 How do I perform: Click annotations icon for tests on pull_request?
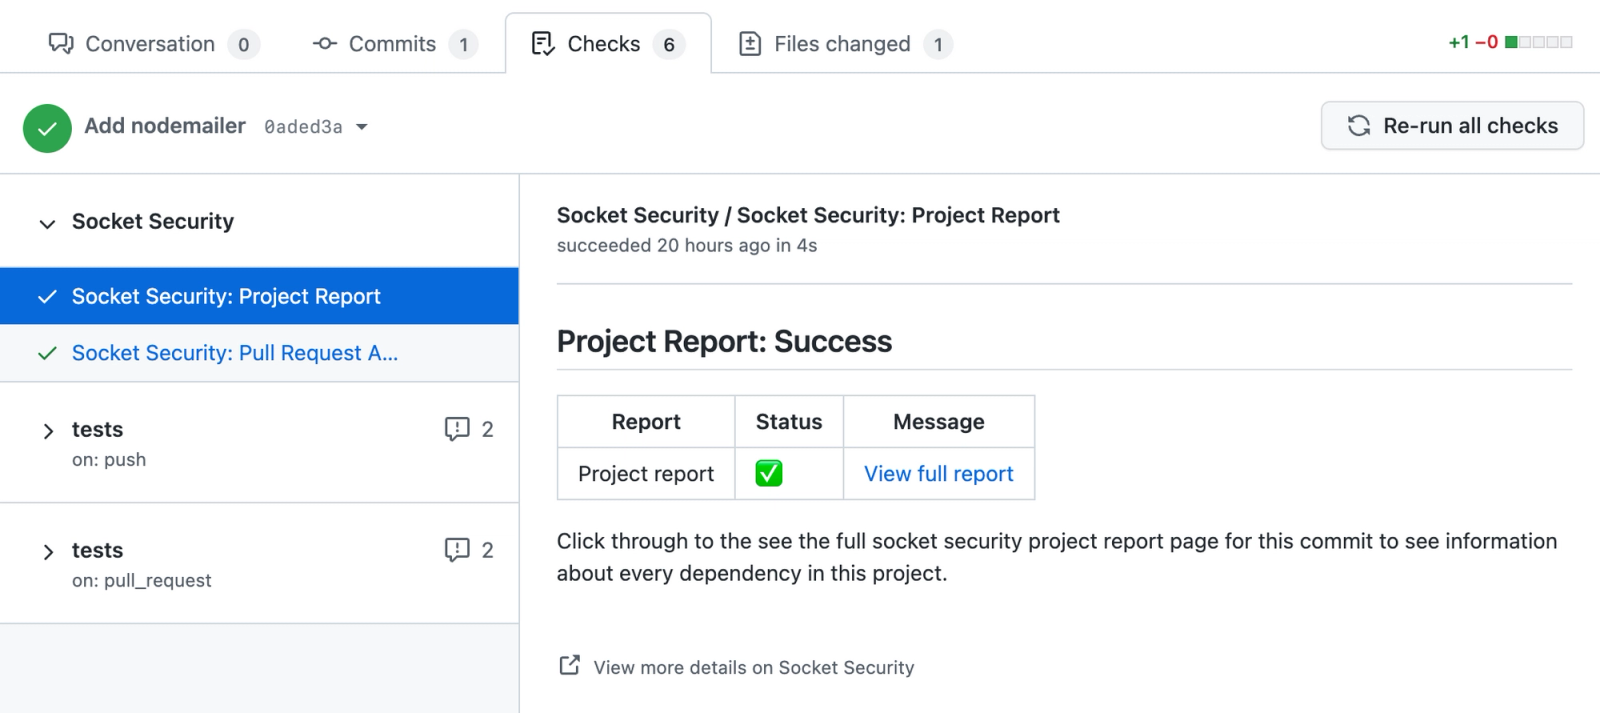click(x=457, y=550)
